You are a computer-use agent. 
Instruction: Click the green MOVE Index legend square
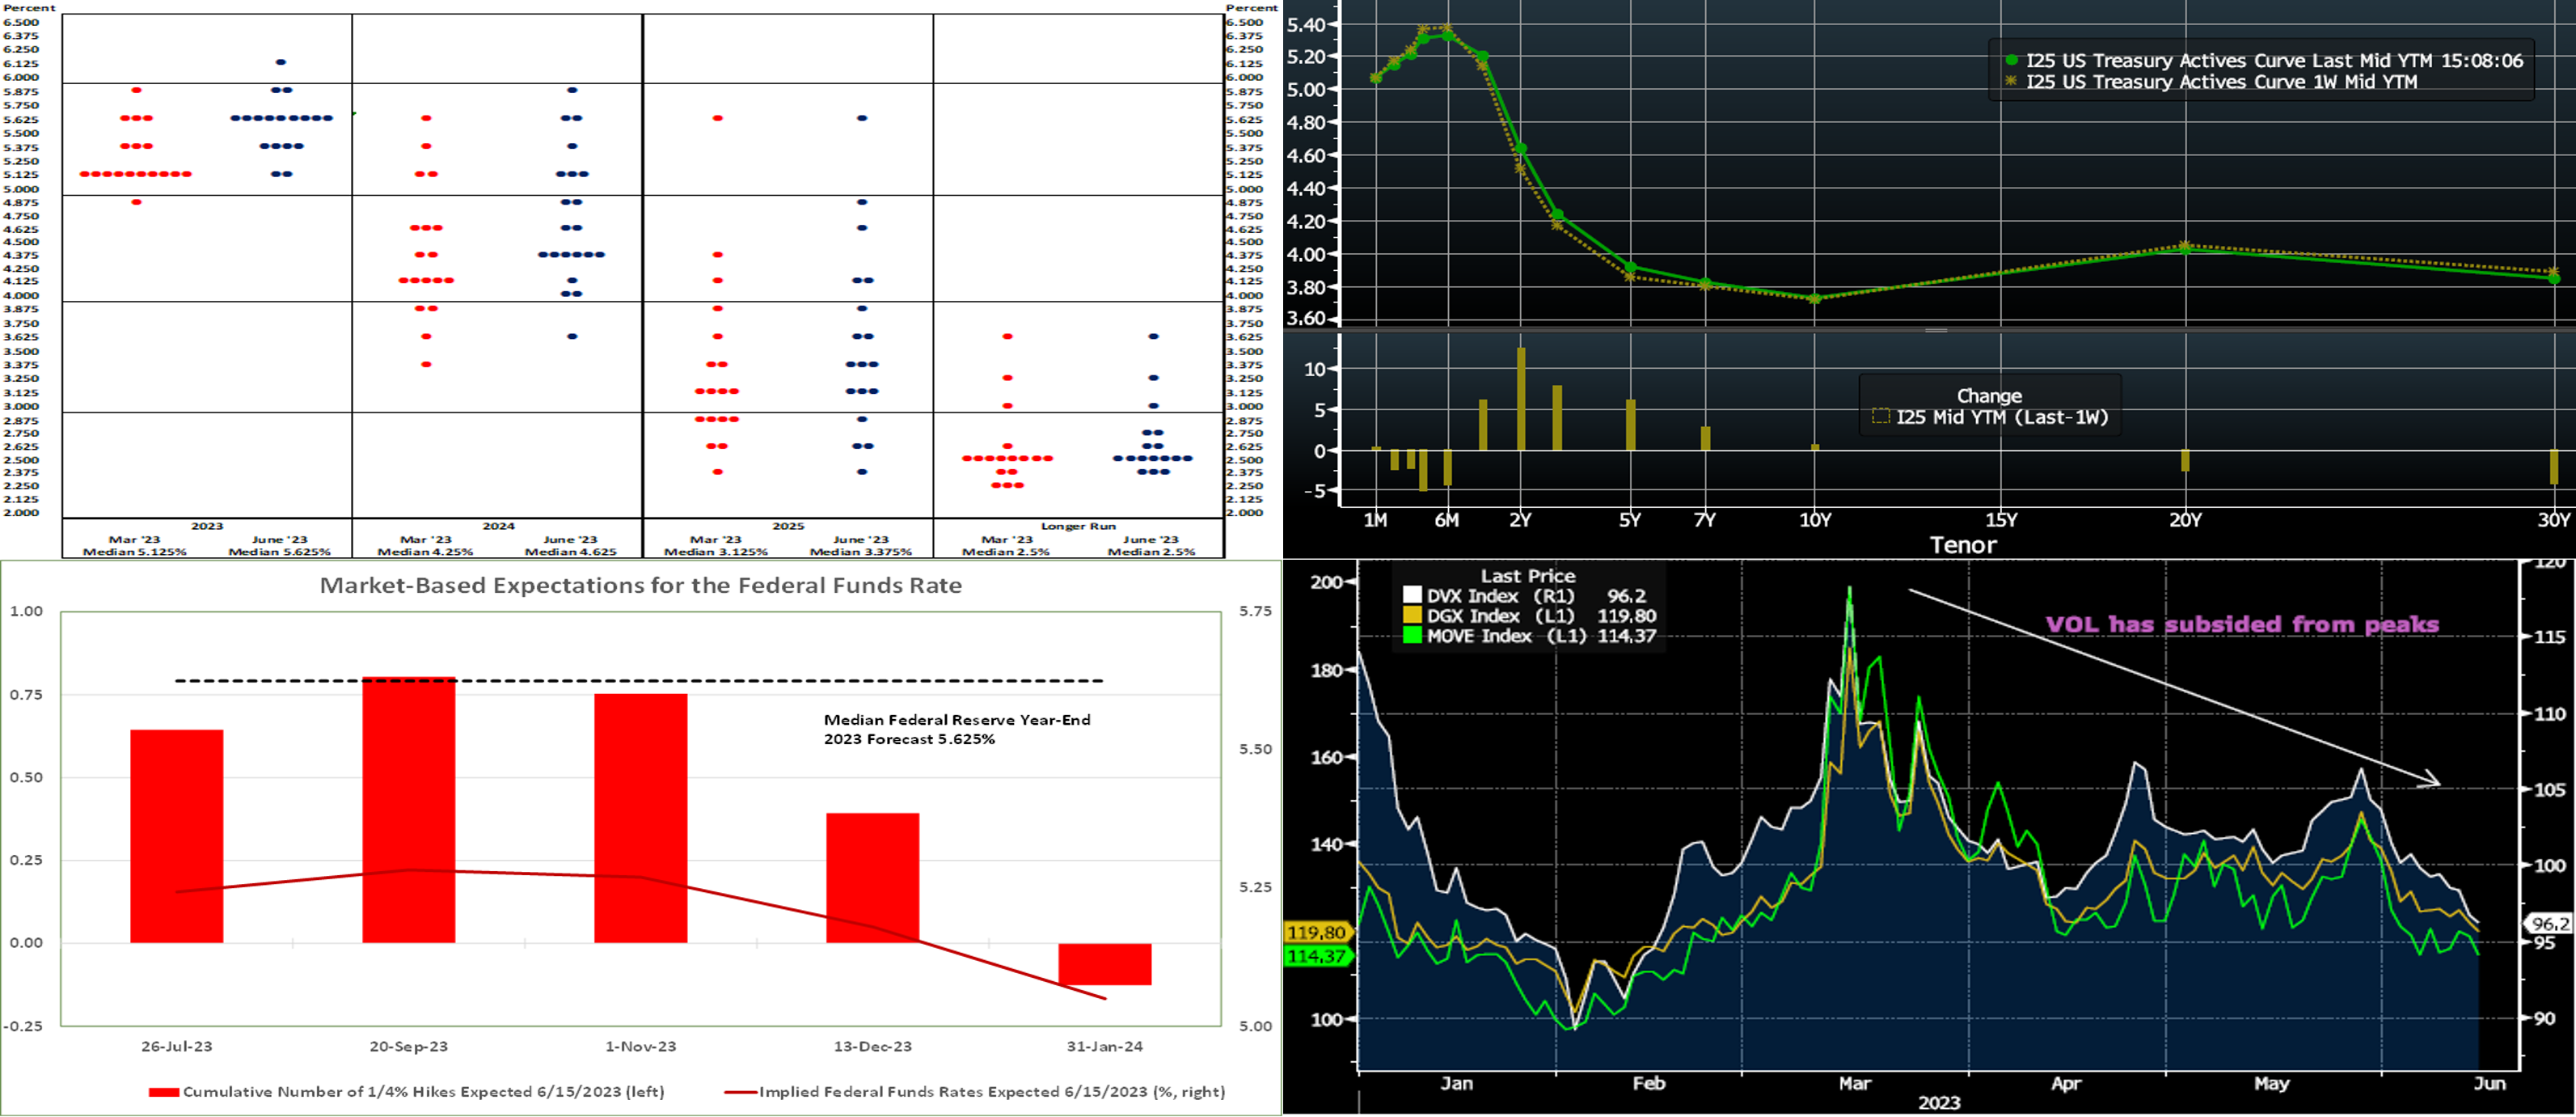[x=1412, y=636]
